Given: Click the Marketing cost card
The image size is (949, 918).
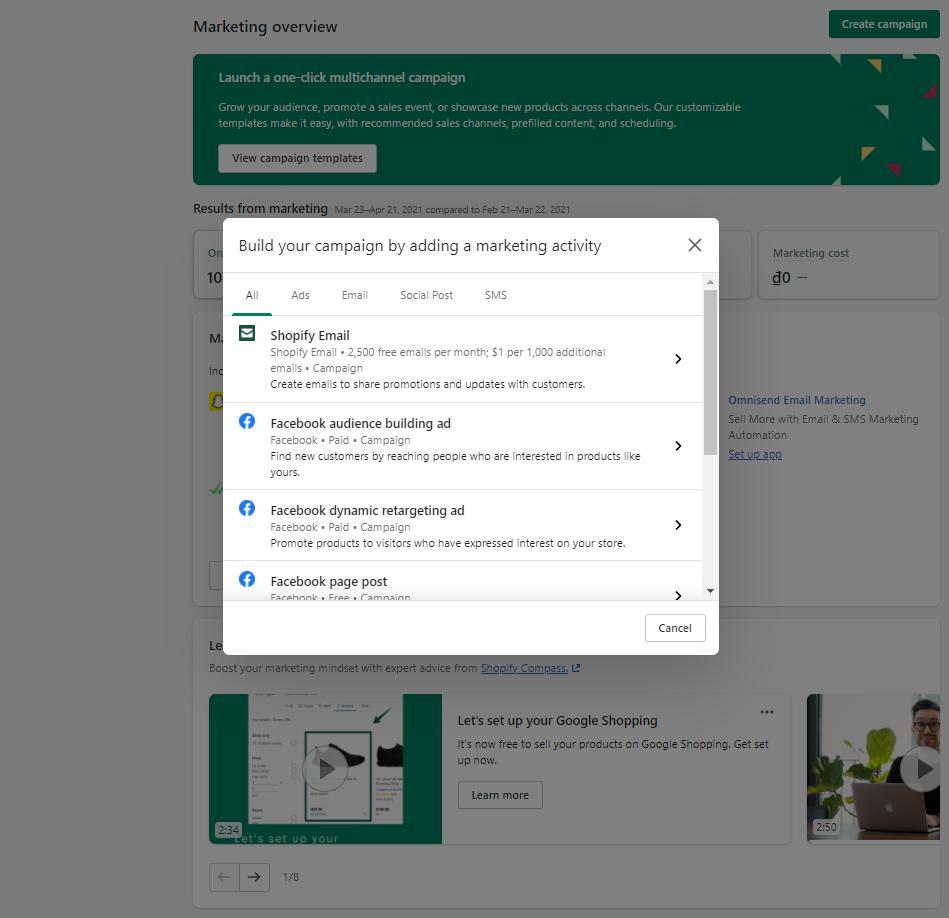Looking at the screenshot, I should (x=849, y=264).
